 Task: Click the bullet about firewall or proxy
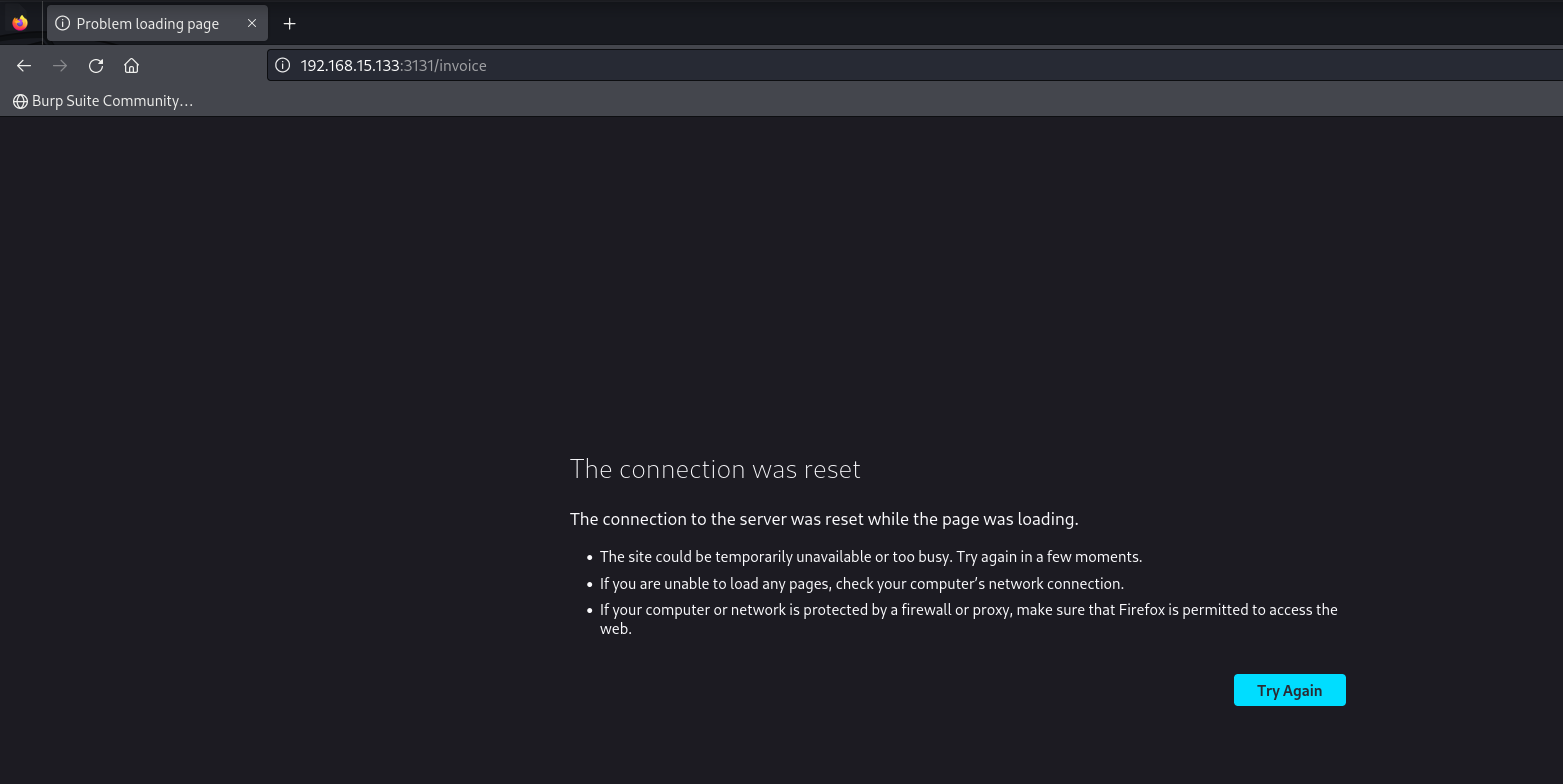click(968, 610)
